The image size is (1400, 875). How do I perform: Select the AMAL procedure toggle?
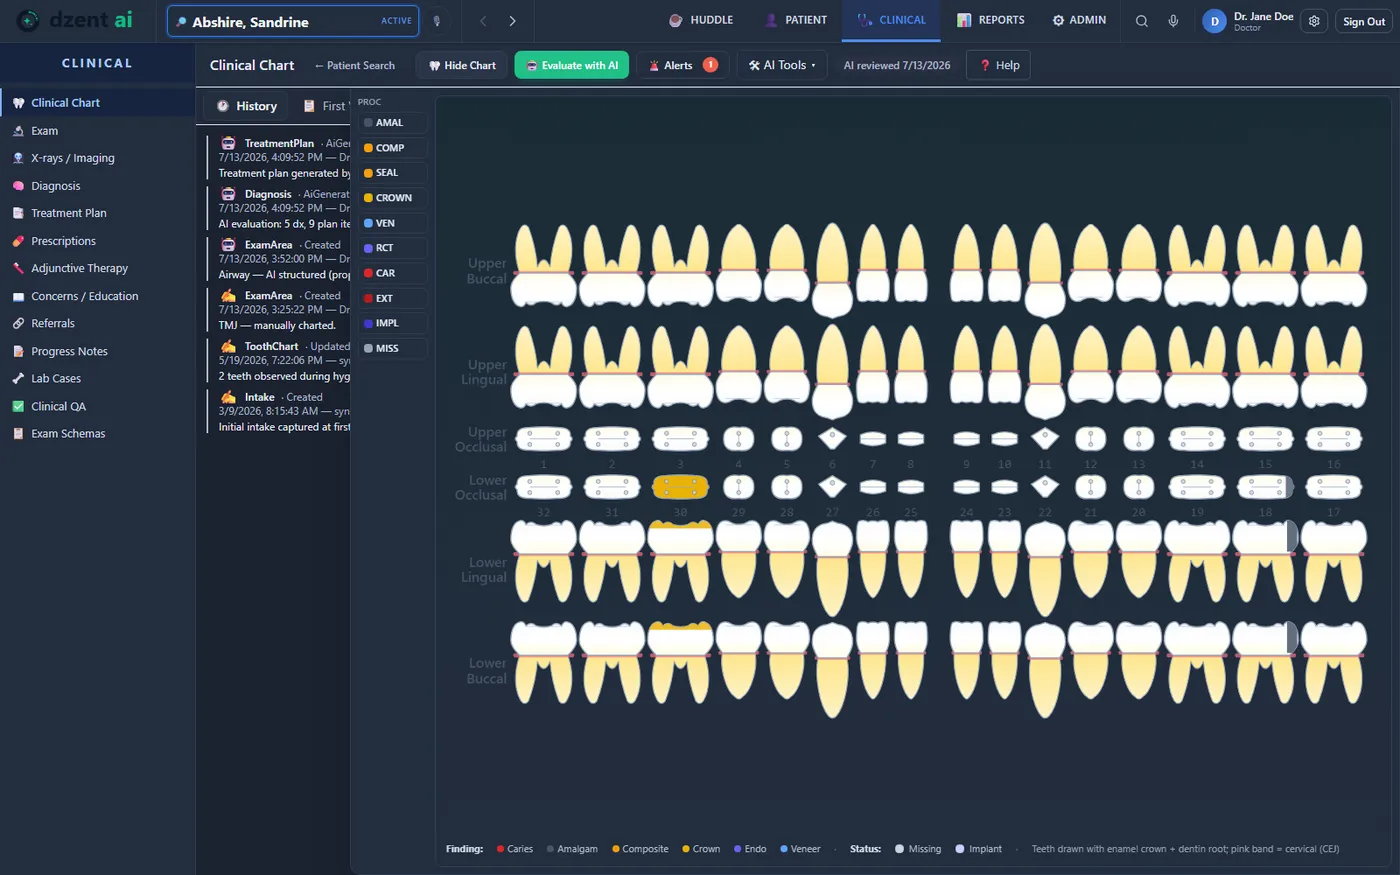click(x=393, y=123)
